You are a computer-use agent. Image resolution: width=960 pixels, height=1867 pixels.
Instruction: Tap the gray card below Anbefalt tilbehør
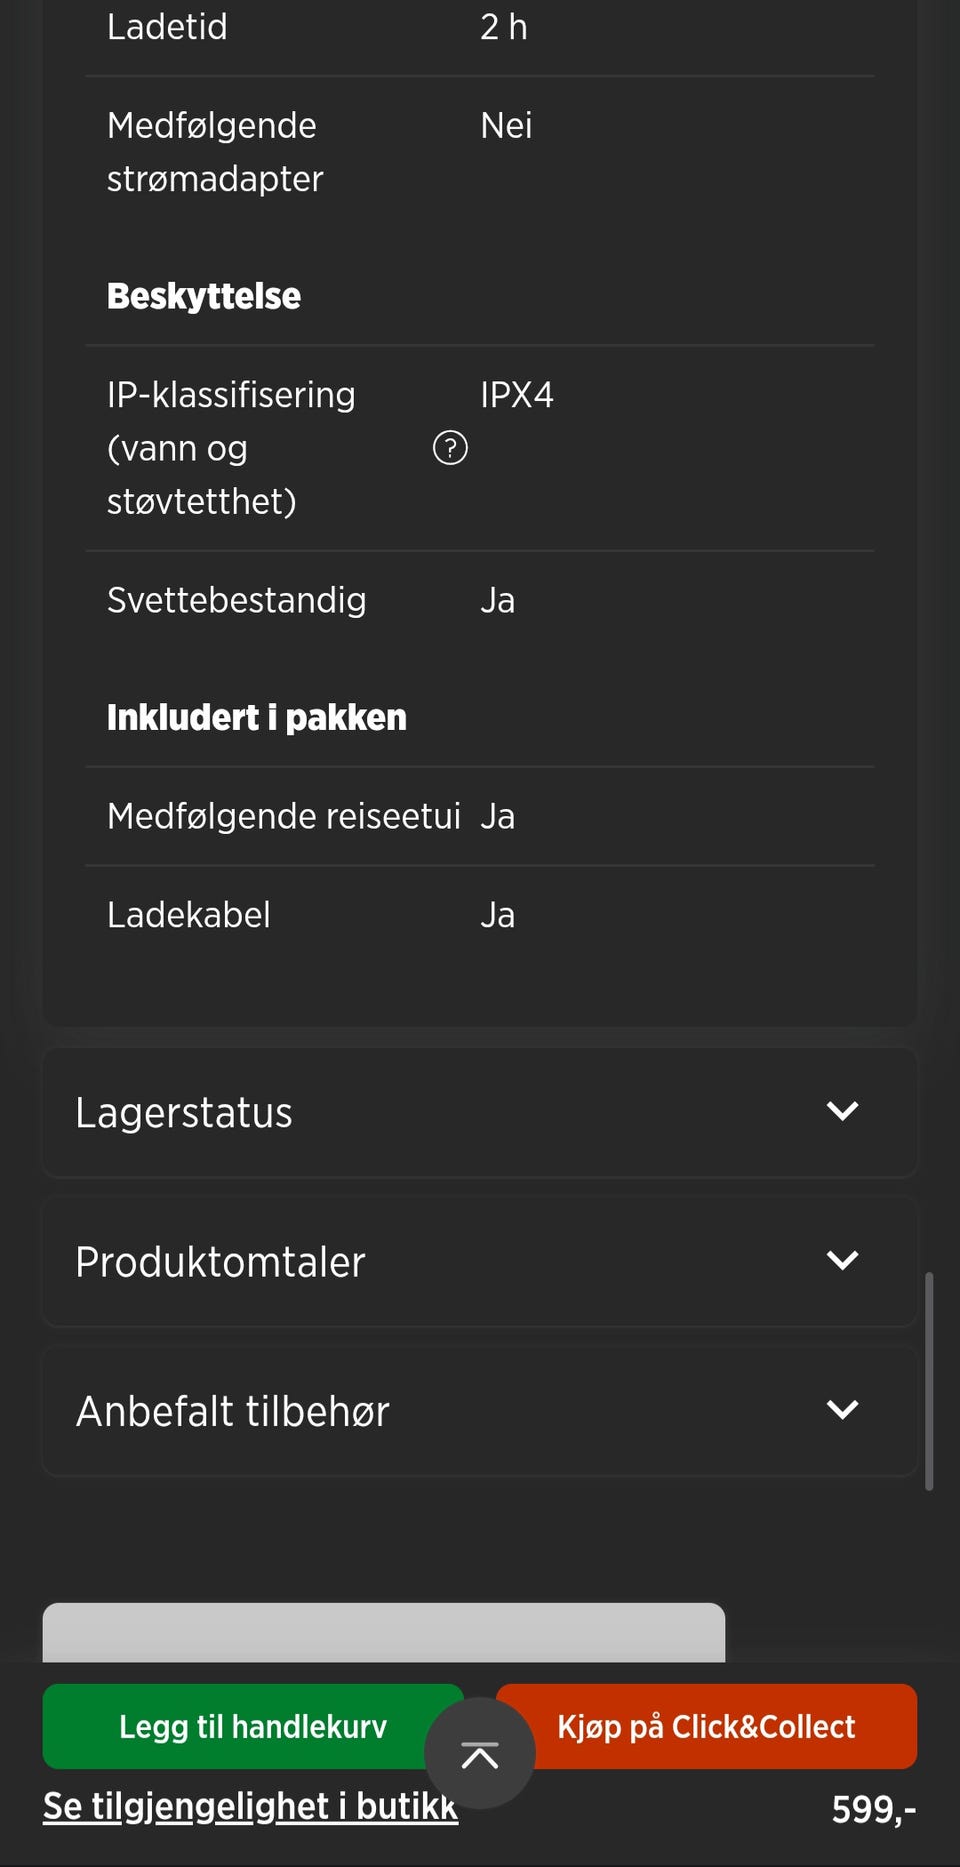tap(383, 1632)
